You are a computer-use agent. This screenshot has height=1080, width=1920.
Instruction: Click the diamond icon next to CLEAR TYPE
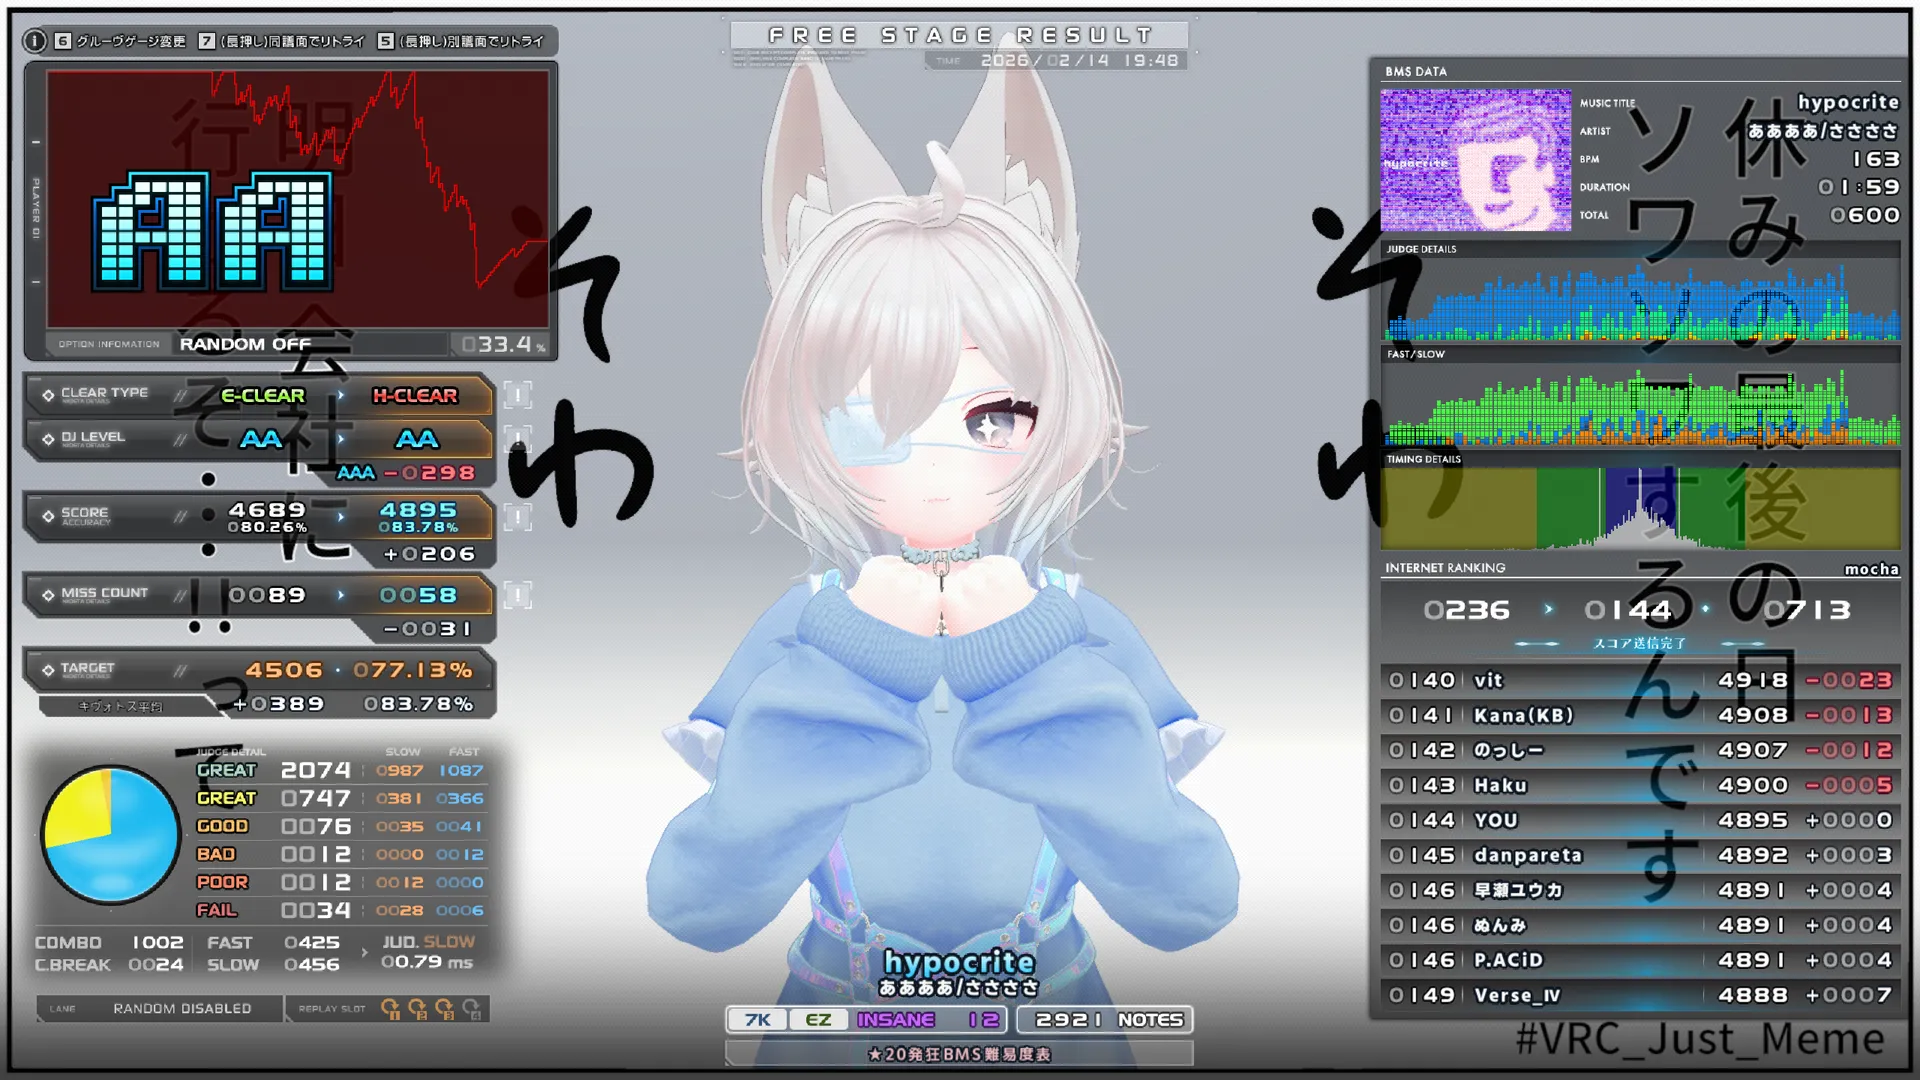click(x=48, y=395)
